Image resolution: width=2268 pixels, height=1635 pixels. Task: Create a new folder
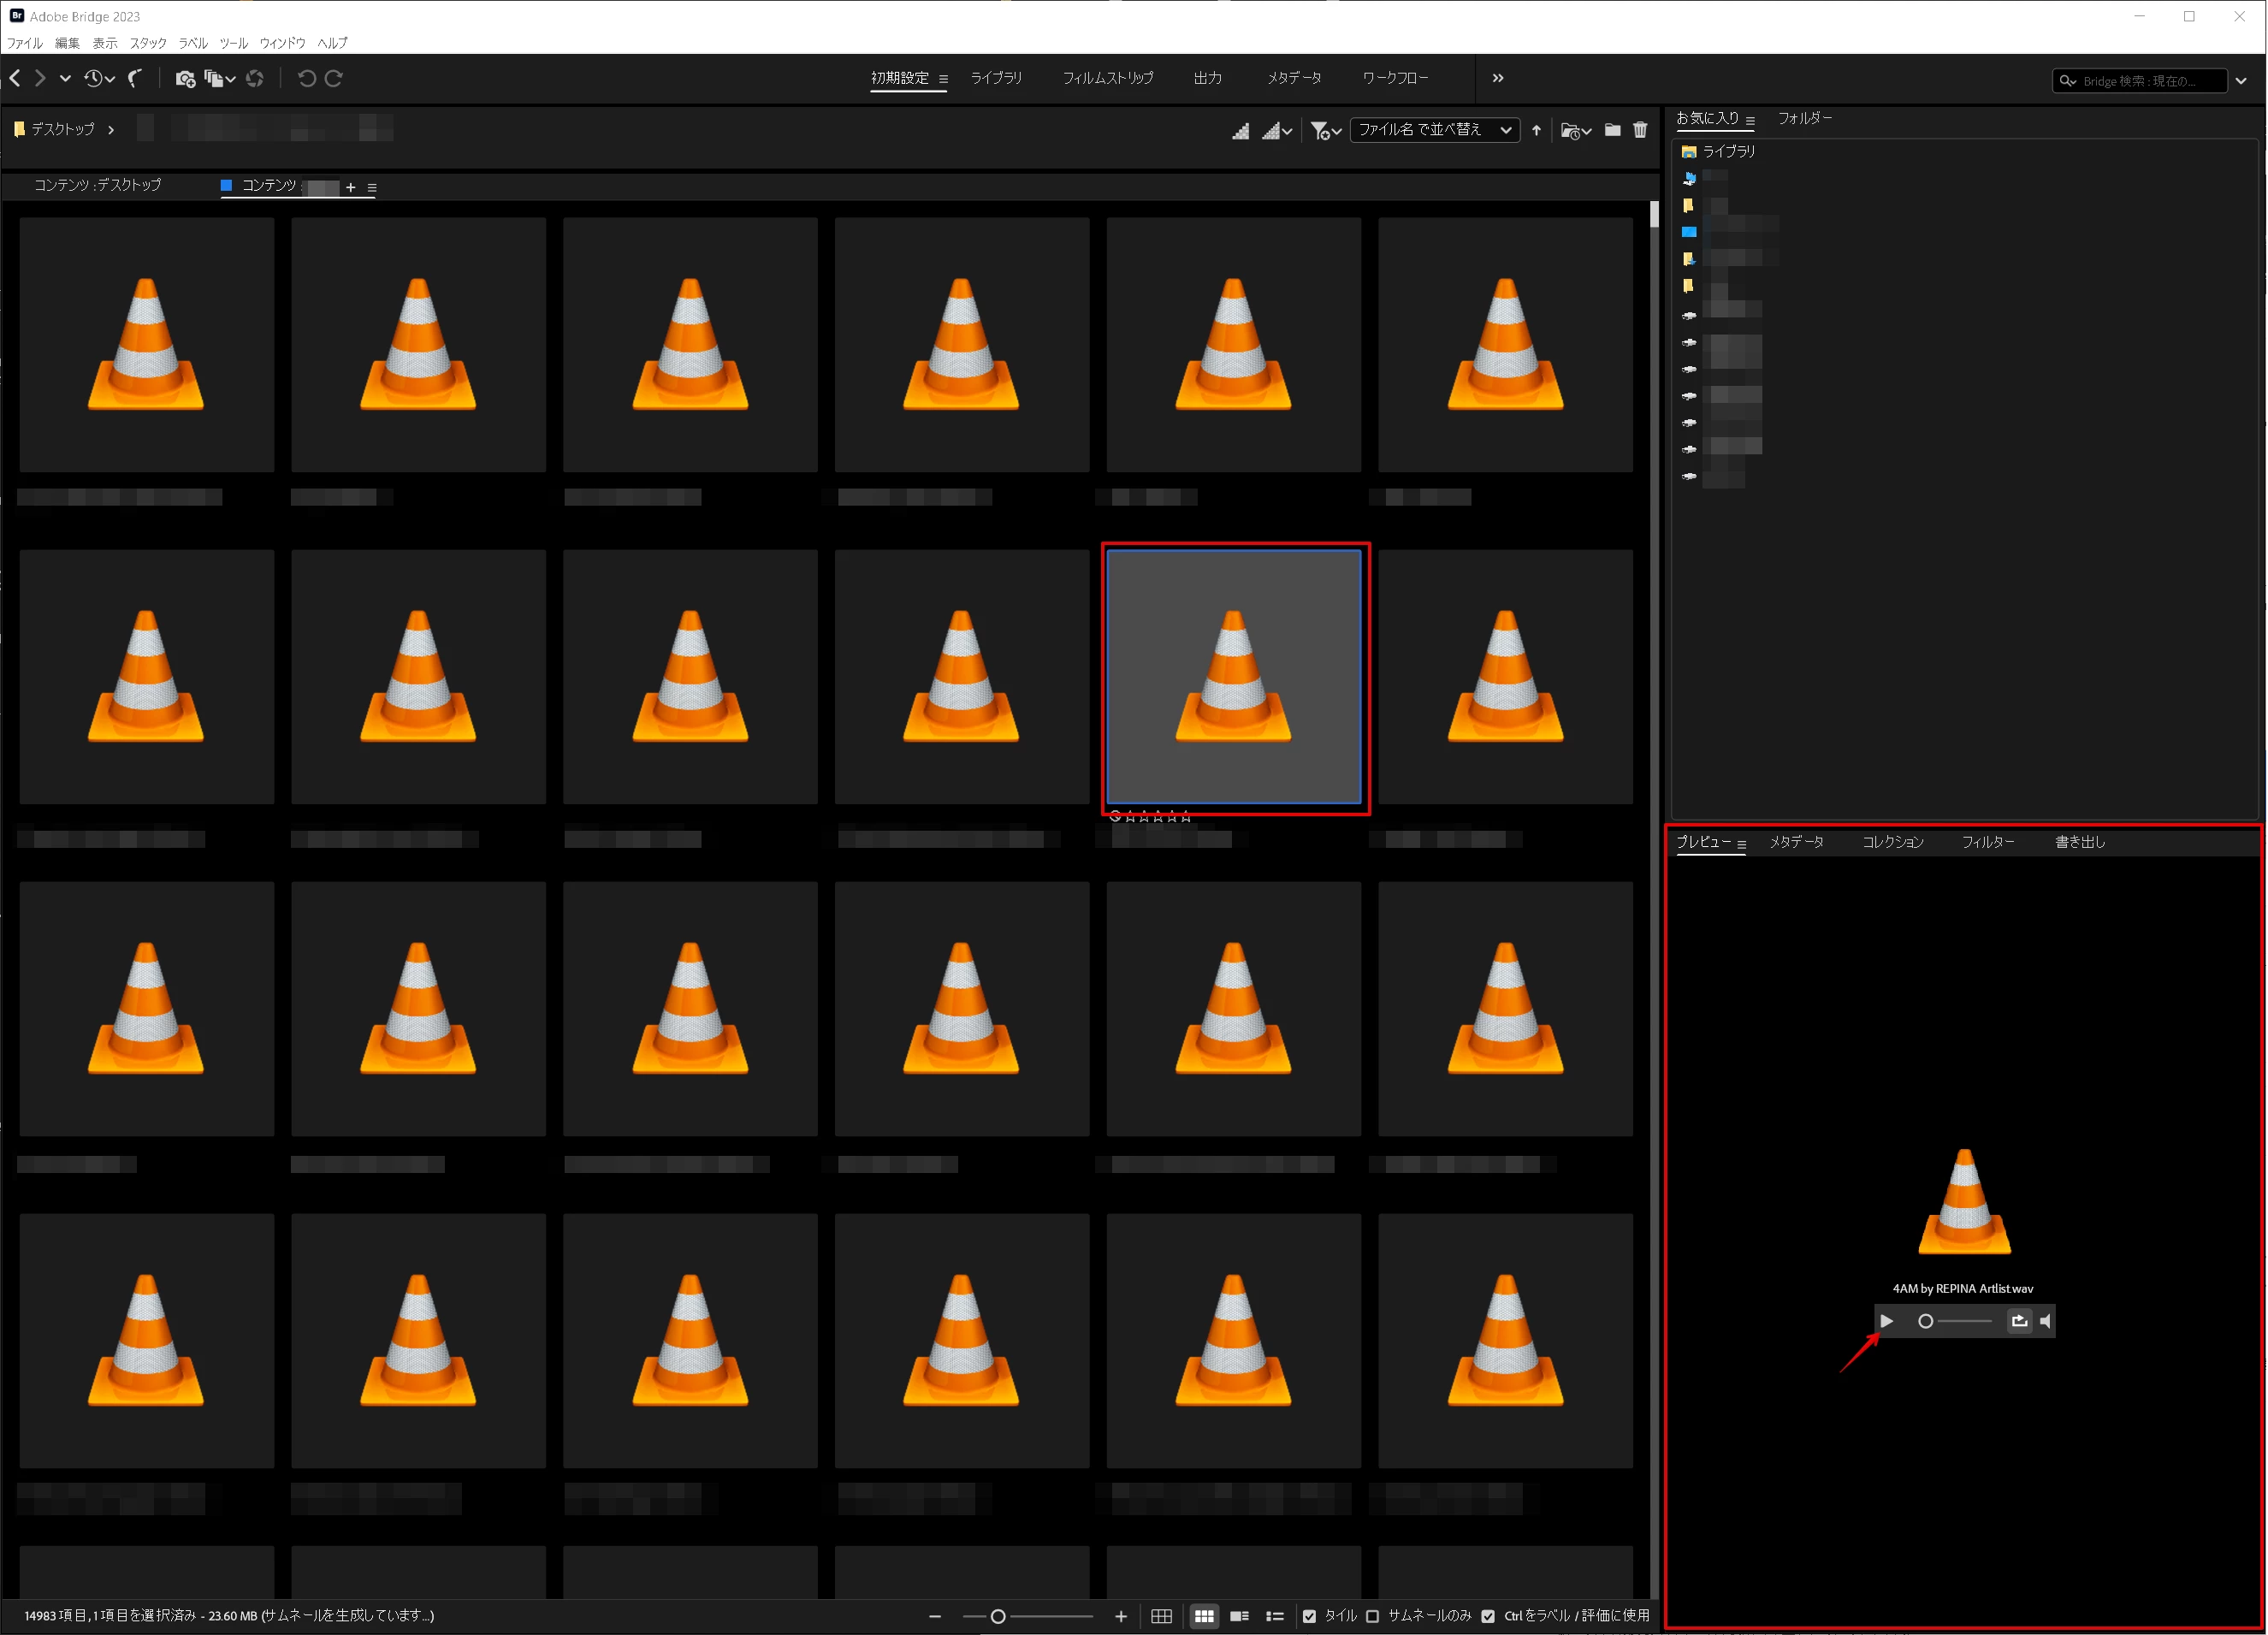pos(1612,130)
